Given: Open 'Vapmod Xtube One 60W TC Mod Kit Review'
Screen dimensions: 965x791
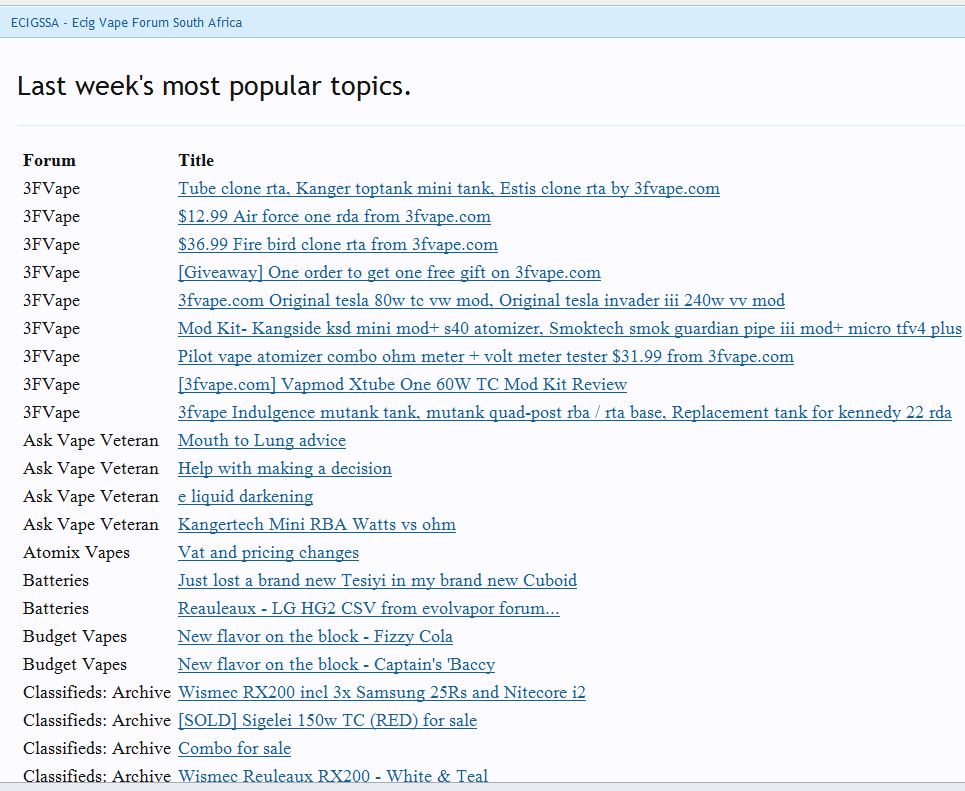Looking at the screenshot, I should pos(402,385).
